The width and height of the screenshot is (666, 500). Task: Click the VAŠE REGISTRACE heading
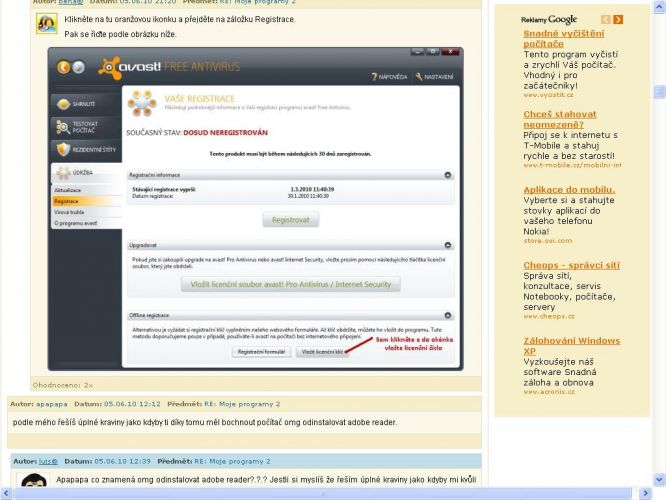tap(200, 99)
